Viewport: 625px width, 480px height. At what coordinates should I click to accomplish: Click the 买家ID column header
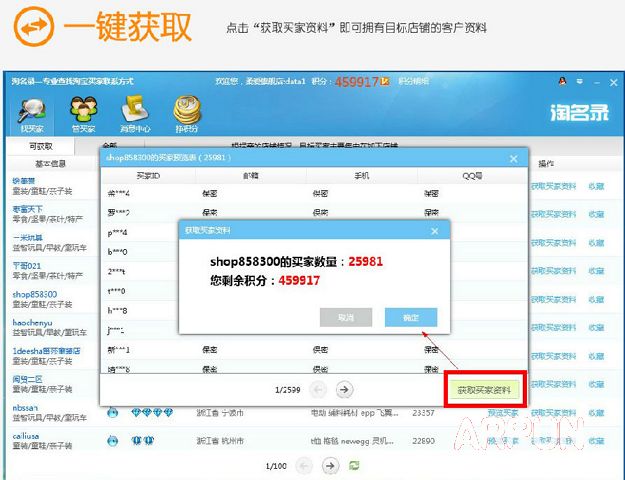[148, 175]
